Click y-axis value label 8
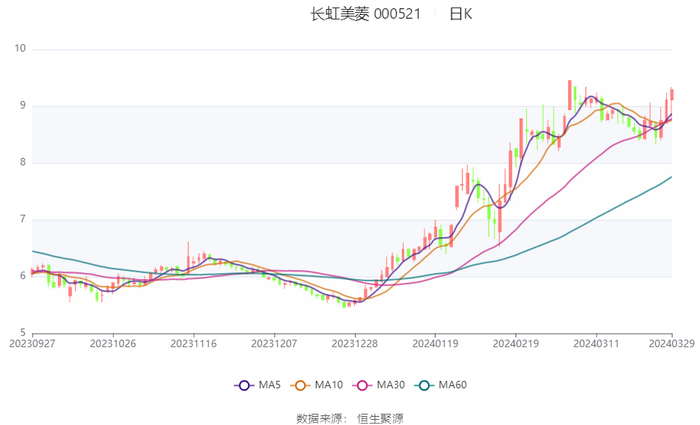The height and width of the screenshot is (425, 700). click(x=23, y=162)
